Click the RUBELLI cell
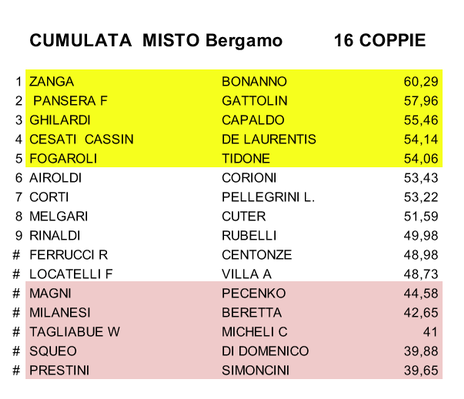 point(249,236)
